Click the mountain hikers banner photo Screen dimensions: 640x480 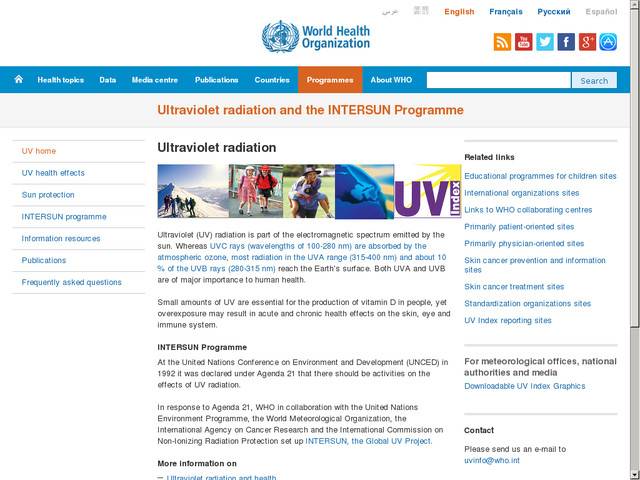click(193, 191)
